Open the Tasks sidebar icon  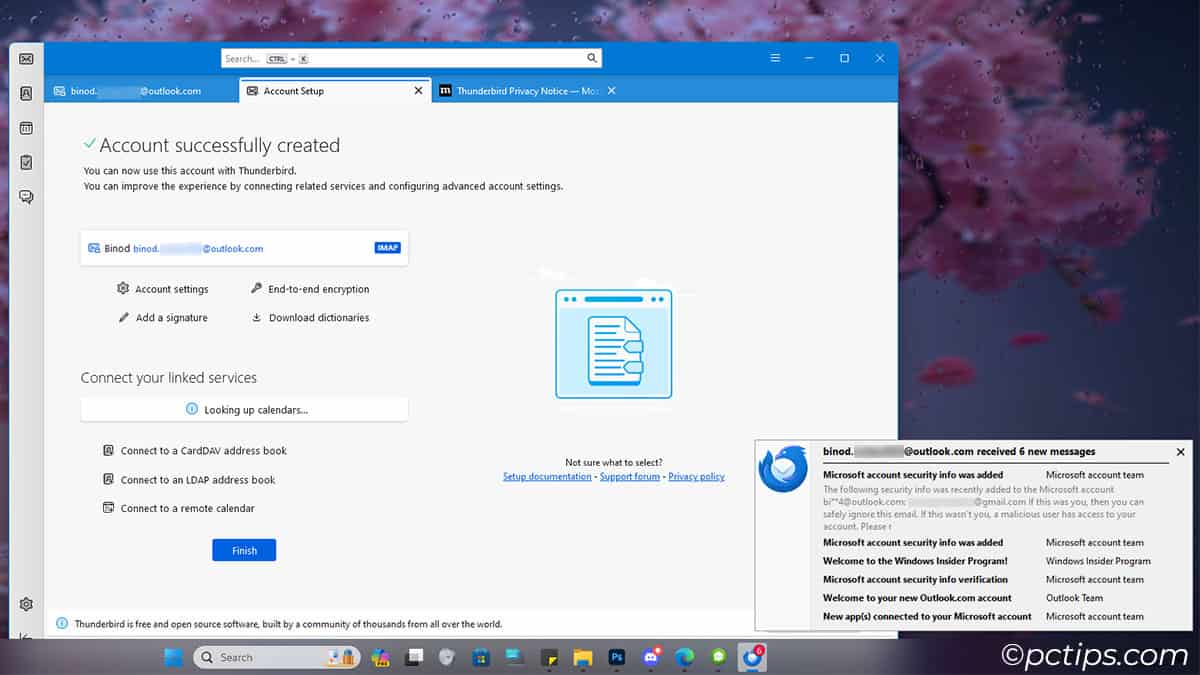(26, 162)
